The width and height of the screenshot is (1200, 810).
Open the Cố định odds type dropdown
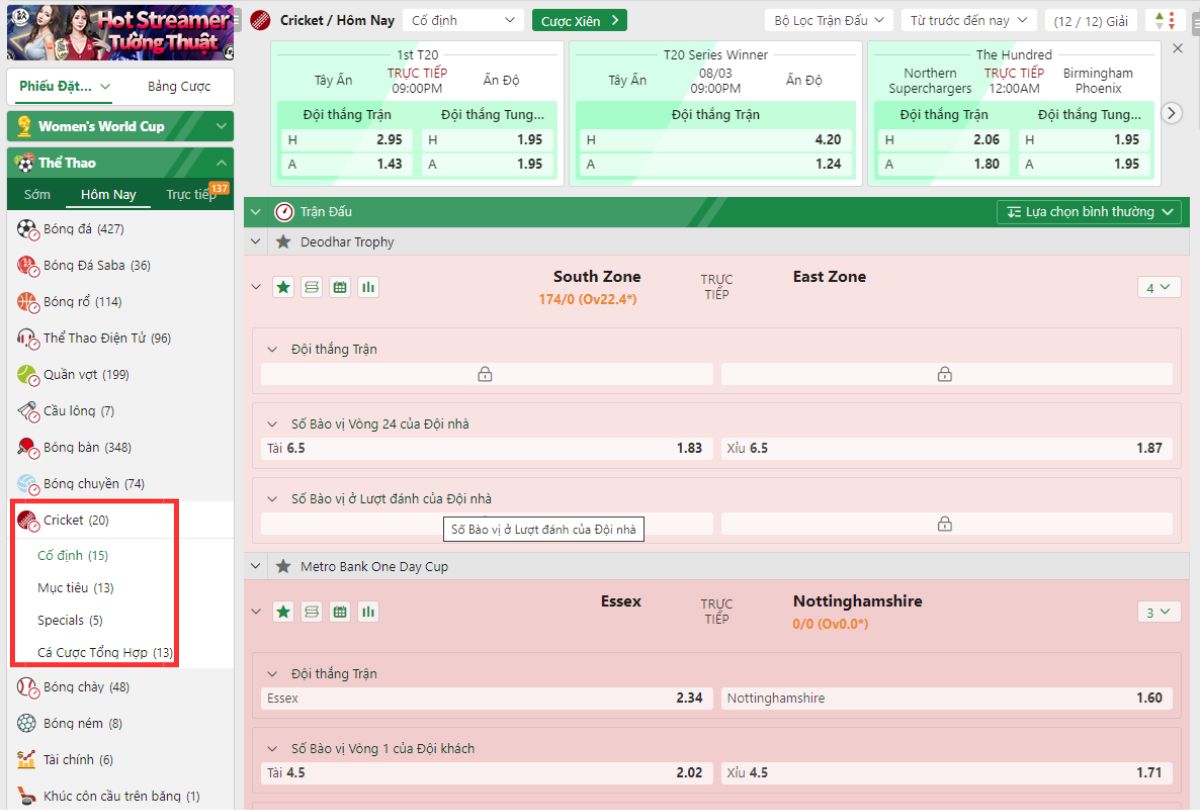[x=465, y=20]
